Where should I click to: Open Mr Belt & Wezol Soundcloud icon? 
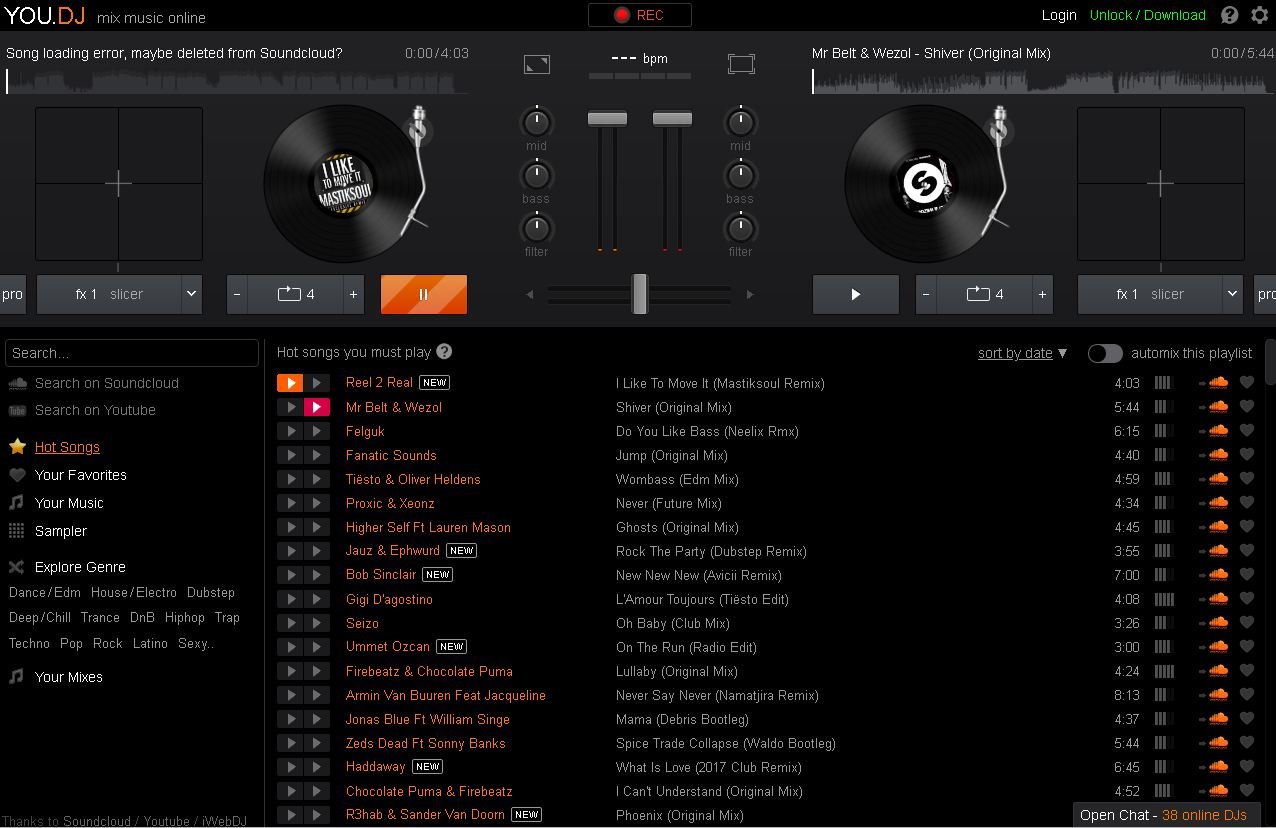(x=1217, y=406)
